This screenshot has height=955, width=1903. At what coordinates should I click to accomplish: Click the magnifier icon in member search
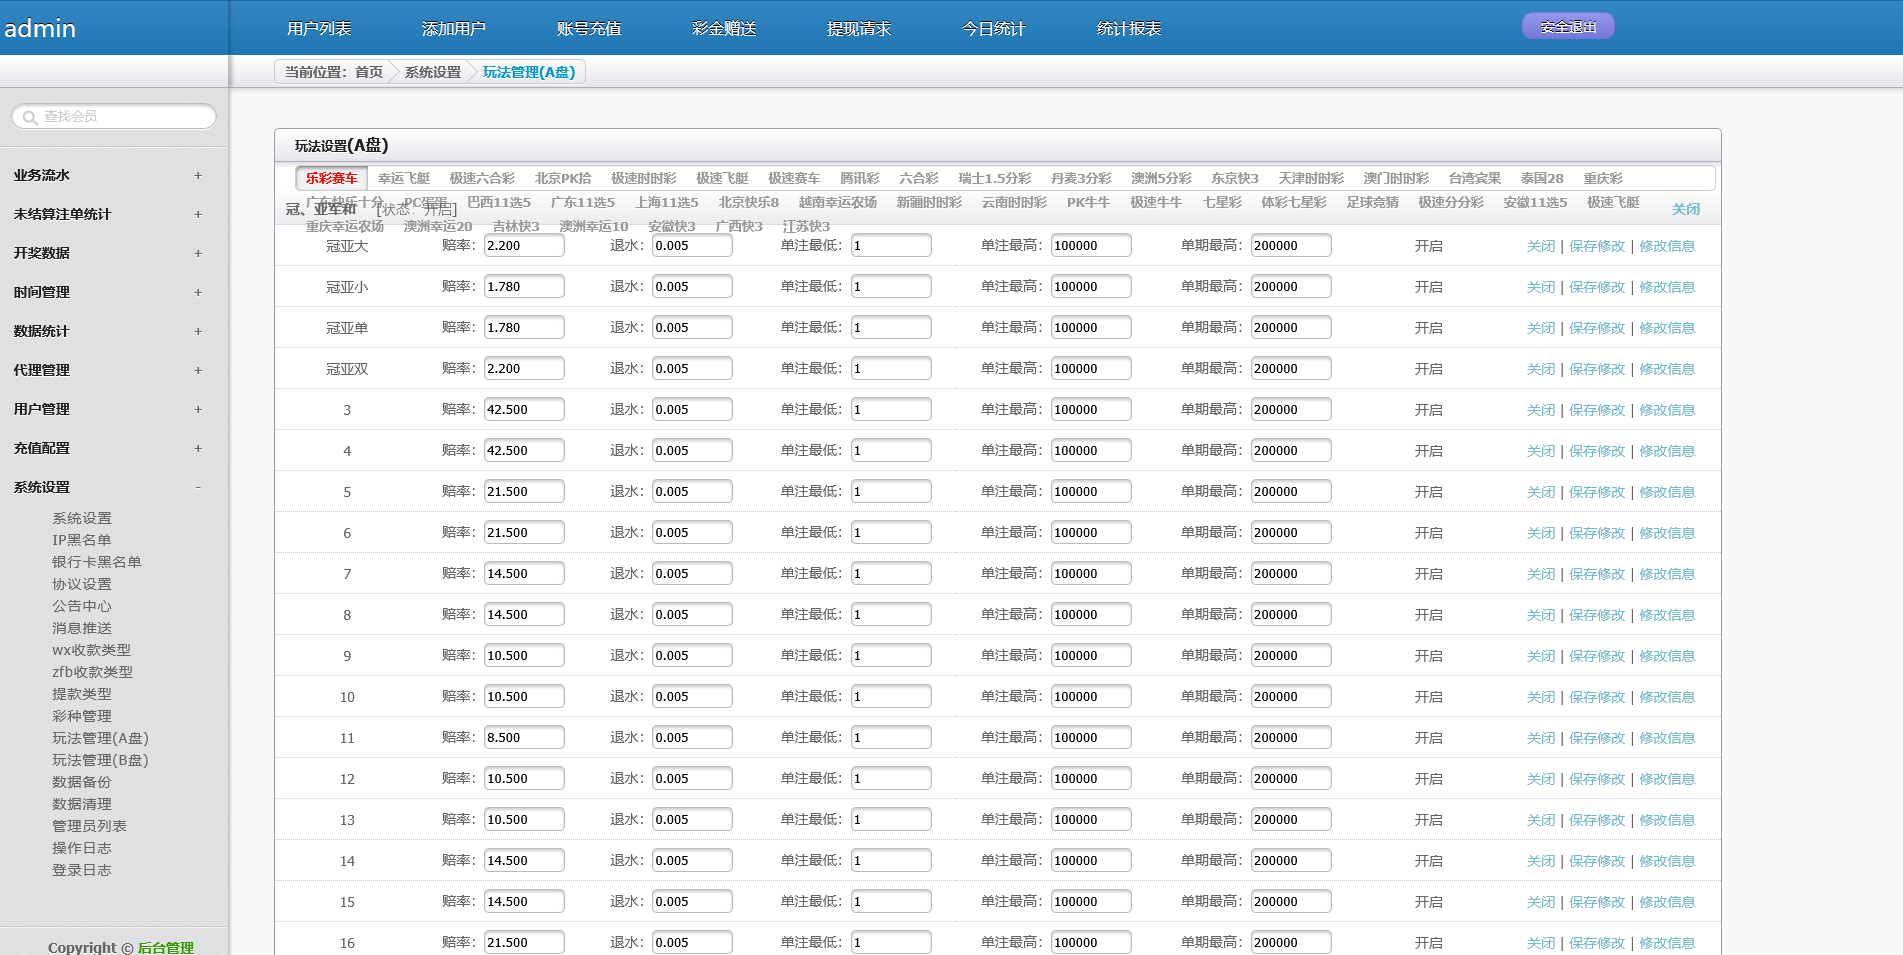[30, 117]
